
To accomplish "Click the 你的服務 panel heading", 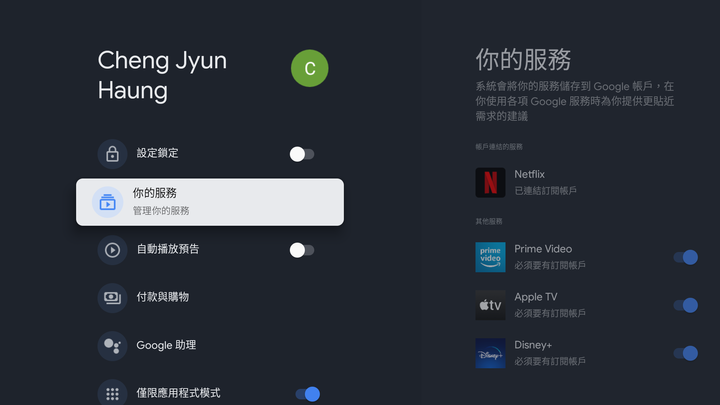I will [523, 60].
